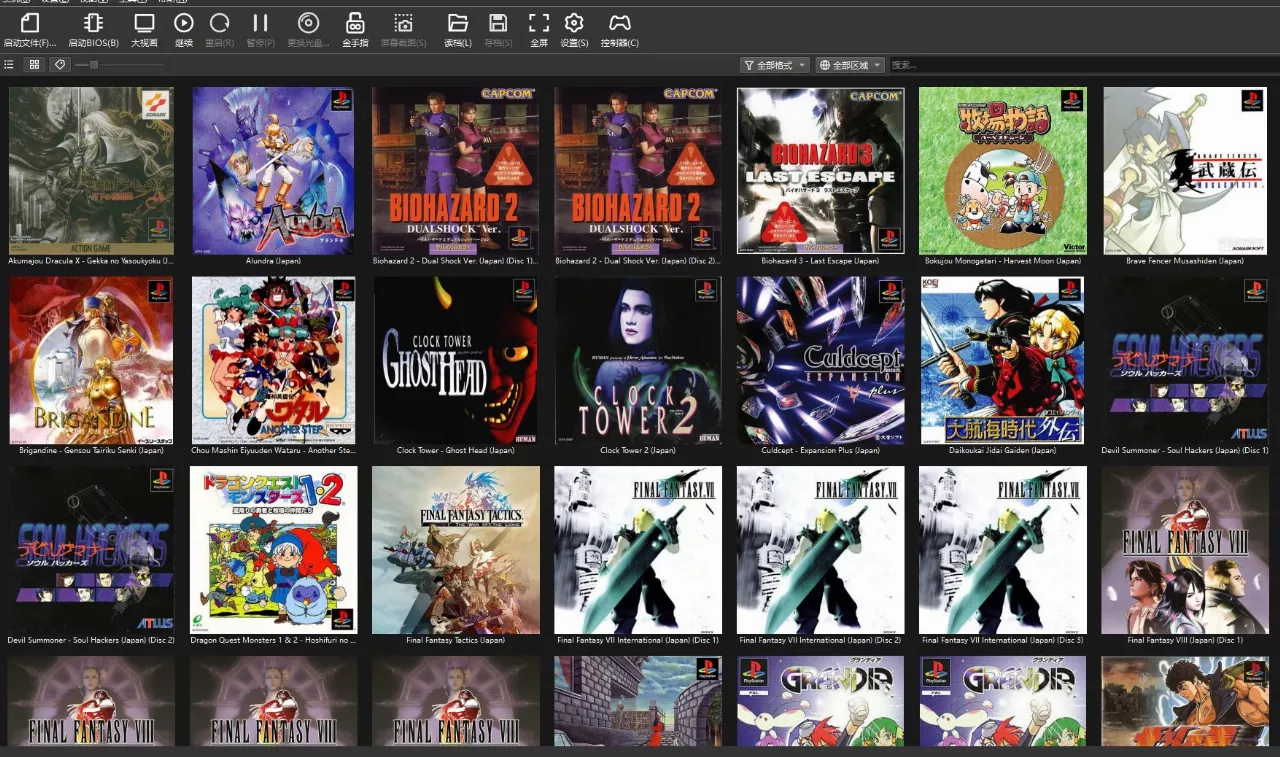This screenshot has height=757, width=1280.
Task: Click the 'Biohazard 2 - Dual Shock Ver. (Japan) (Disc 2)' title
Action: tap(638, 261)
